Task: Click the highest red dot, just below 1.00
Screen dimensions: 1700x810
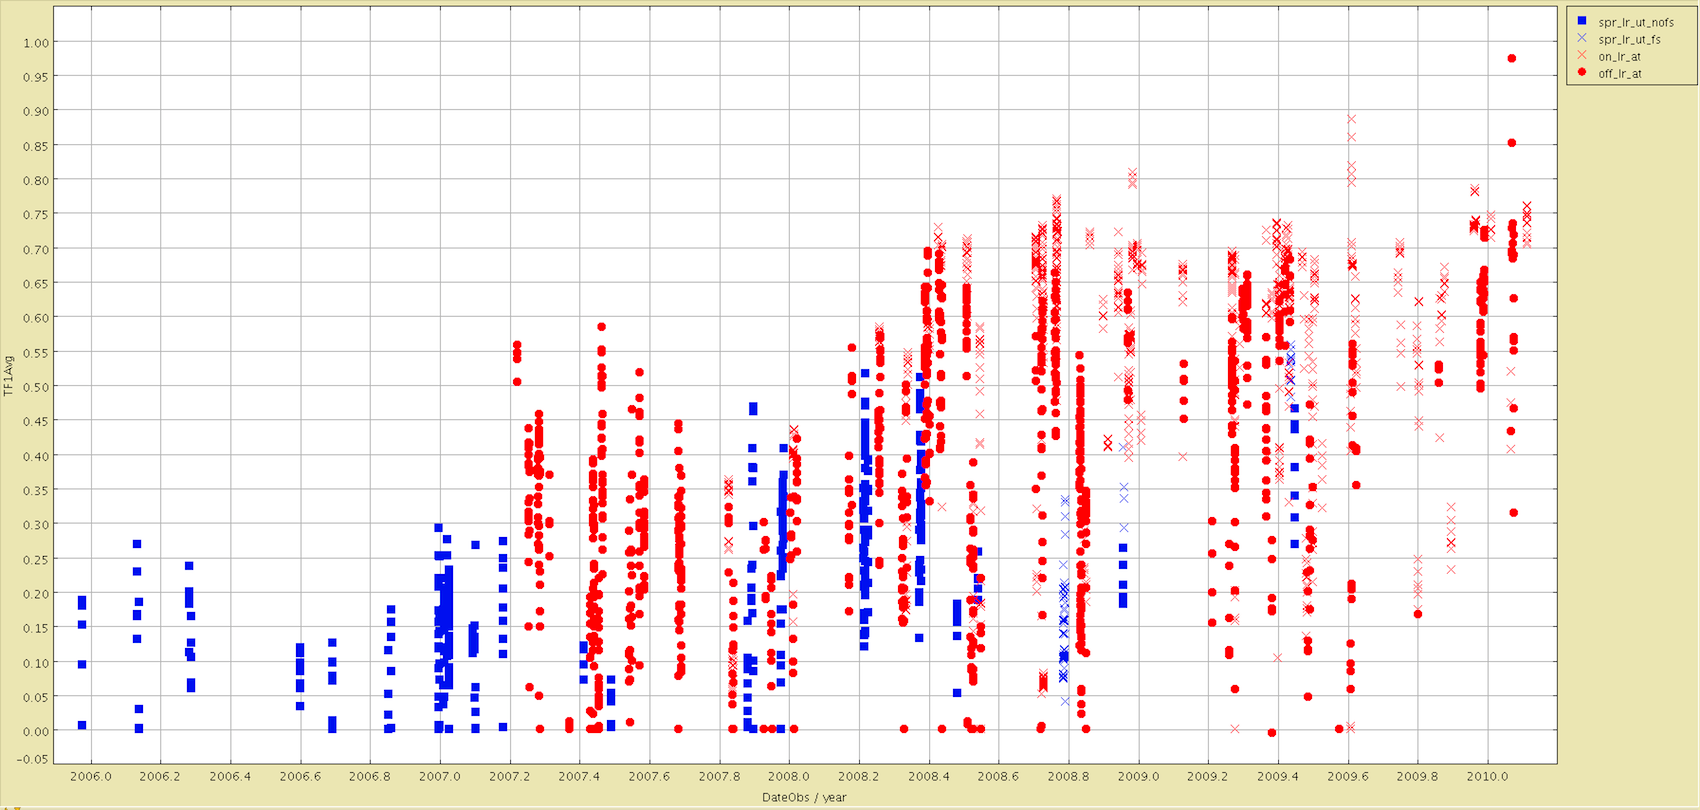Action: (1512, 59)
